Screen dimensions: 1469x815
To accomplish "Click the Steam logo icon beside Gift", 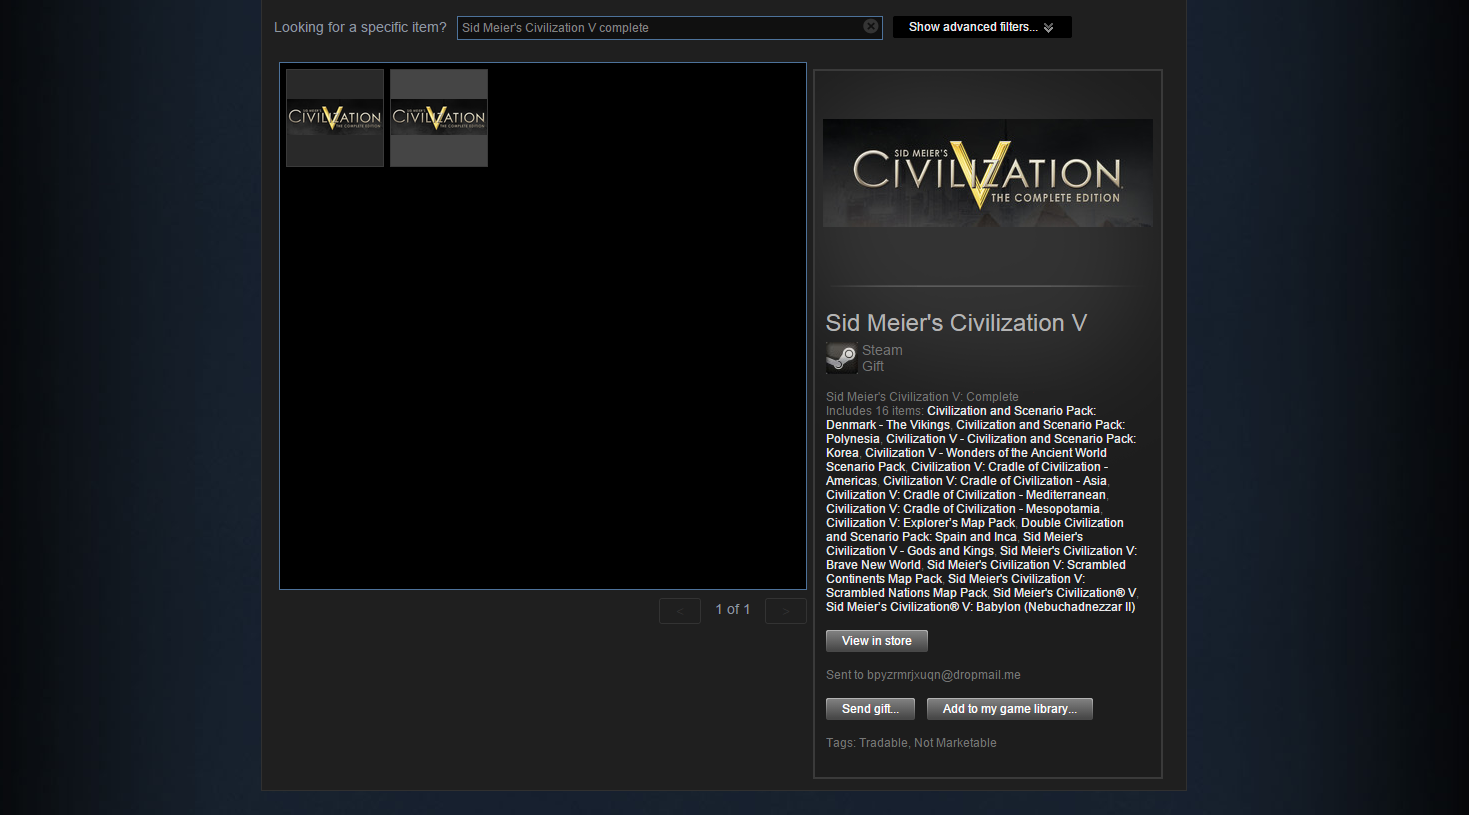I will click(x=841, y=358).
